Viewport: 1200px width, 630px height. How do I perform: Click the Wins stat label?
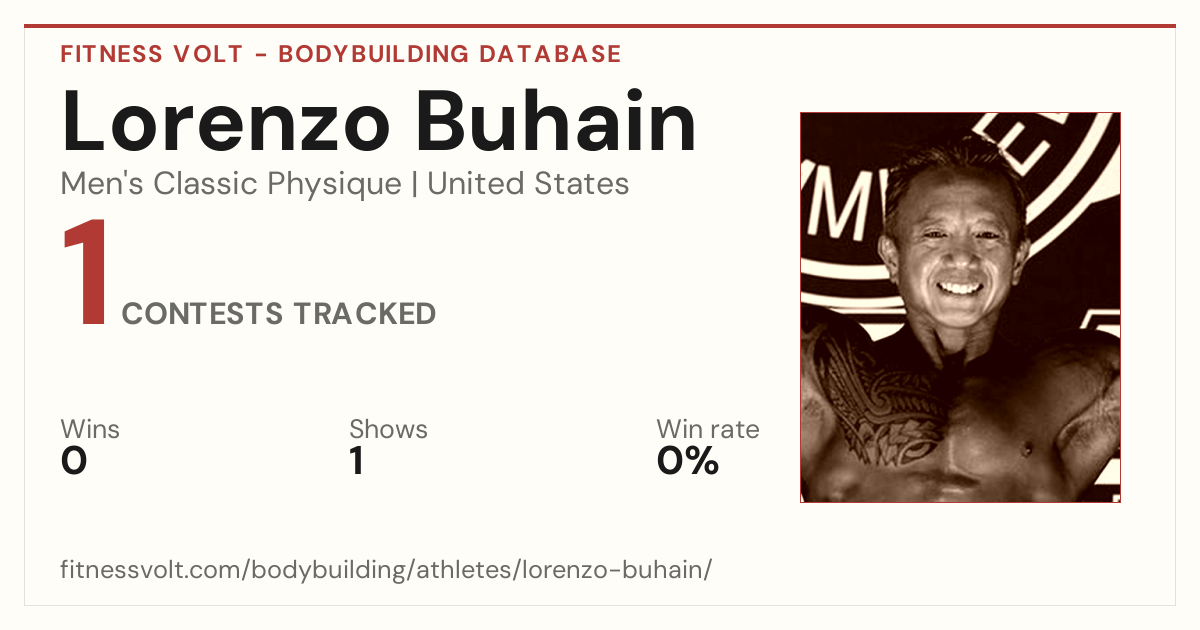pos(90,429)
